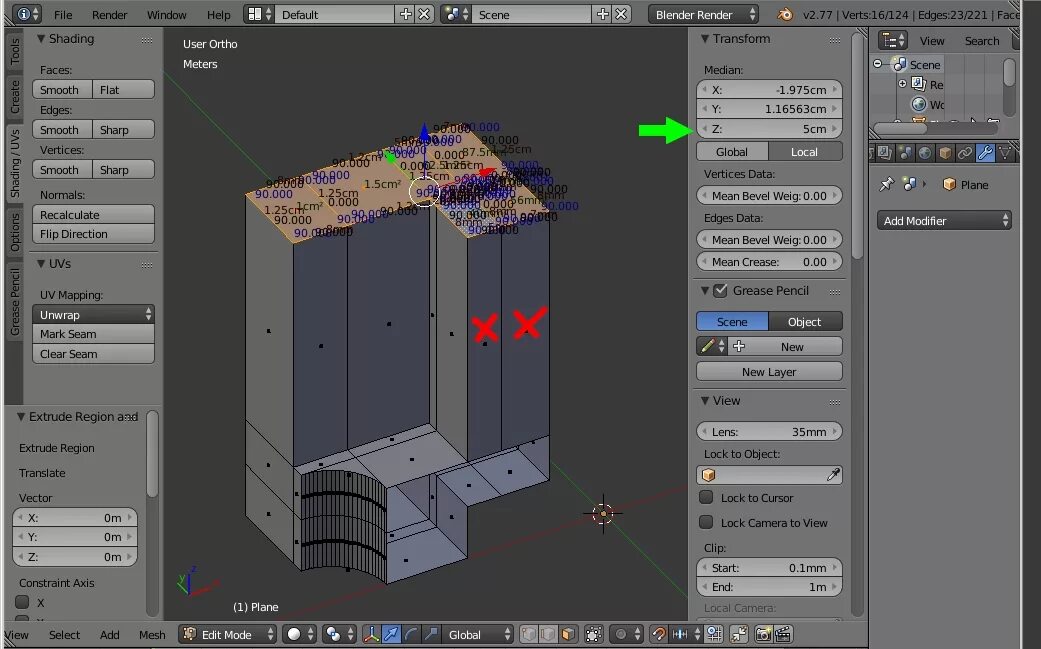Viewport: 1041px width, 649px height.
Task: Toggle the auto merge editing icon
Action: (x=740, y=634)
